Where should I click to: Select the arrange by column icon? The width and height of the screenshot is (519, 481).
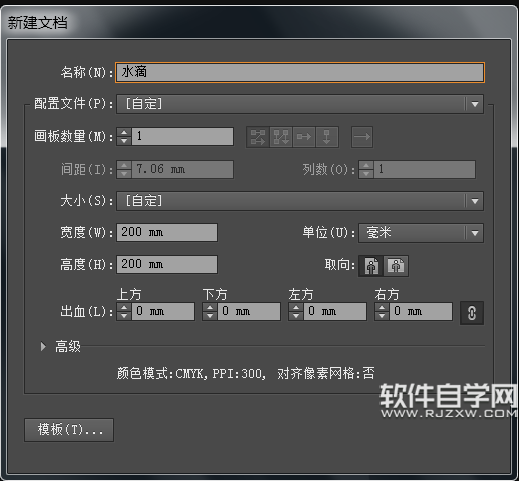327,137
